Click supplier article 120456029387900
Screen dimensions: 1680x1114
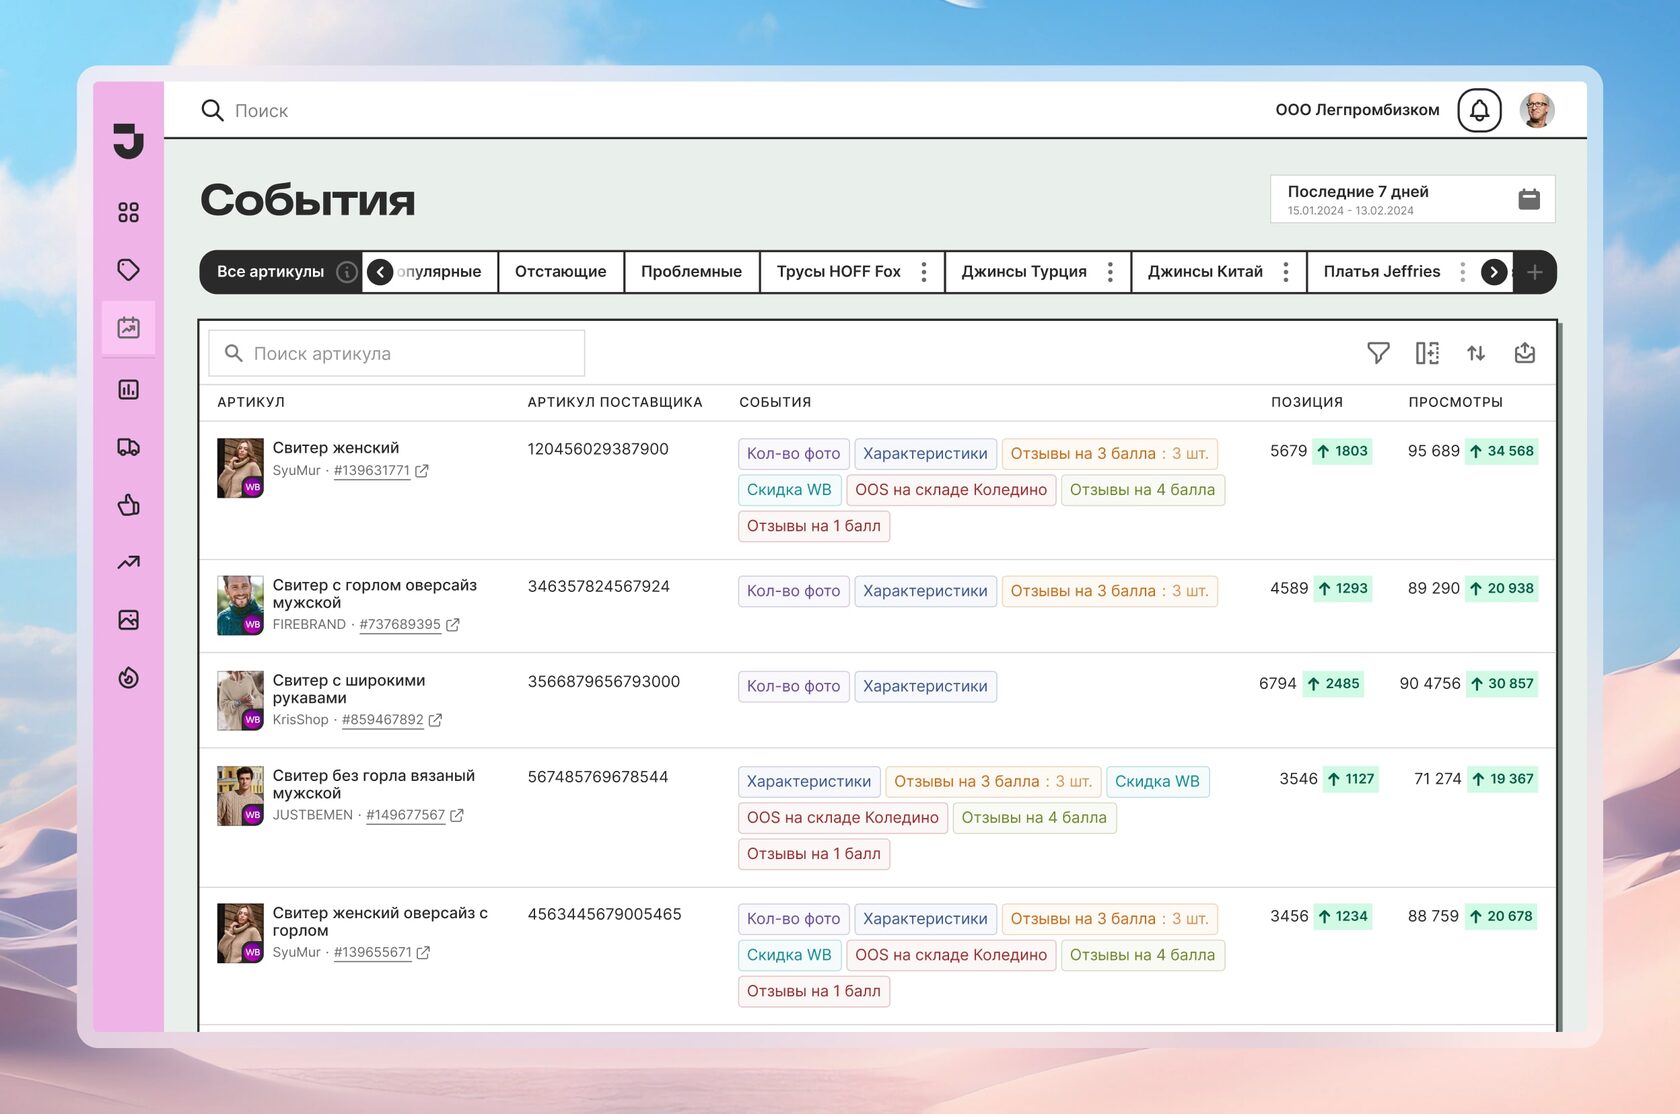point(598,449)
